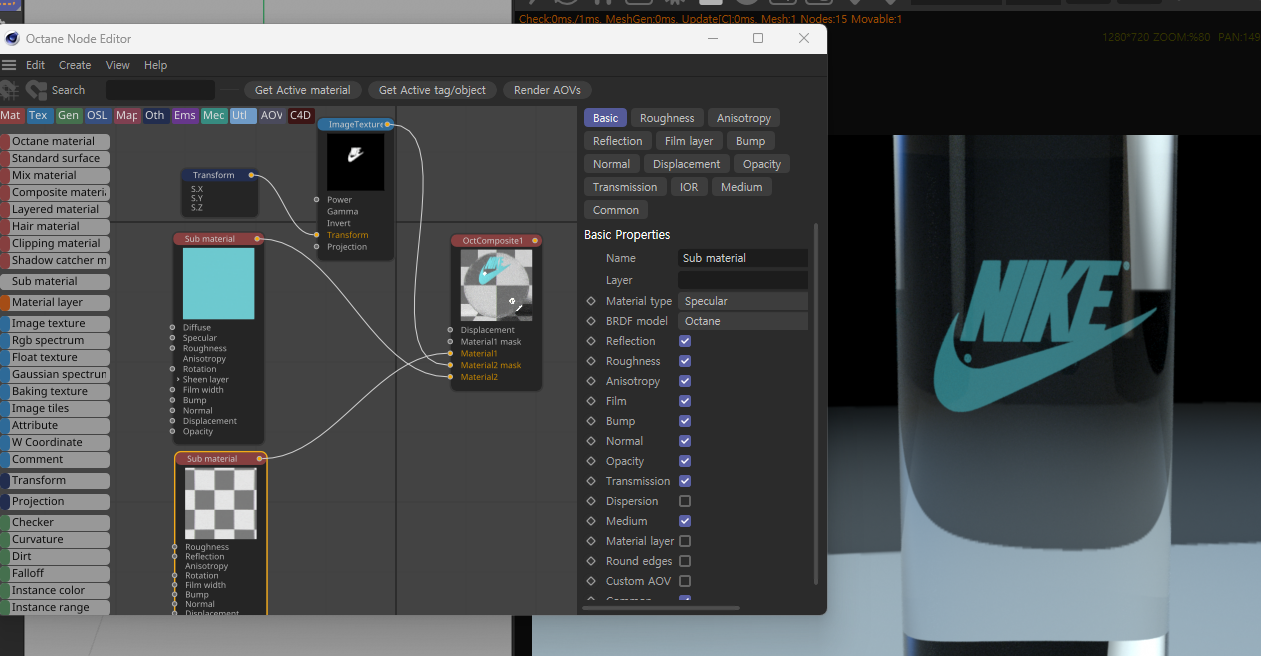Enable the Round edges checkbox
This screenshot has height=656, width=1261.
tap(685, 561)
